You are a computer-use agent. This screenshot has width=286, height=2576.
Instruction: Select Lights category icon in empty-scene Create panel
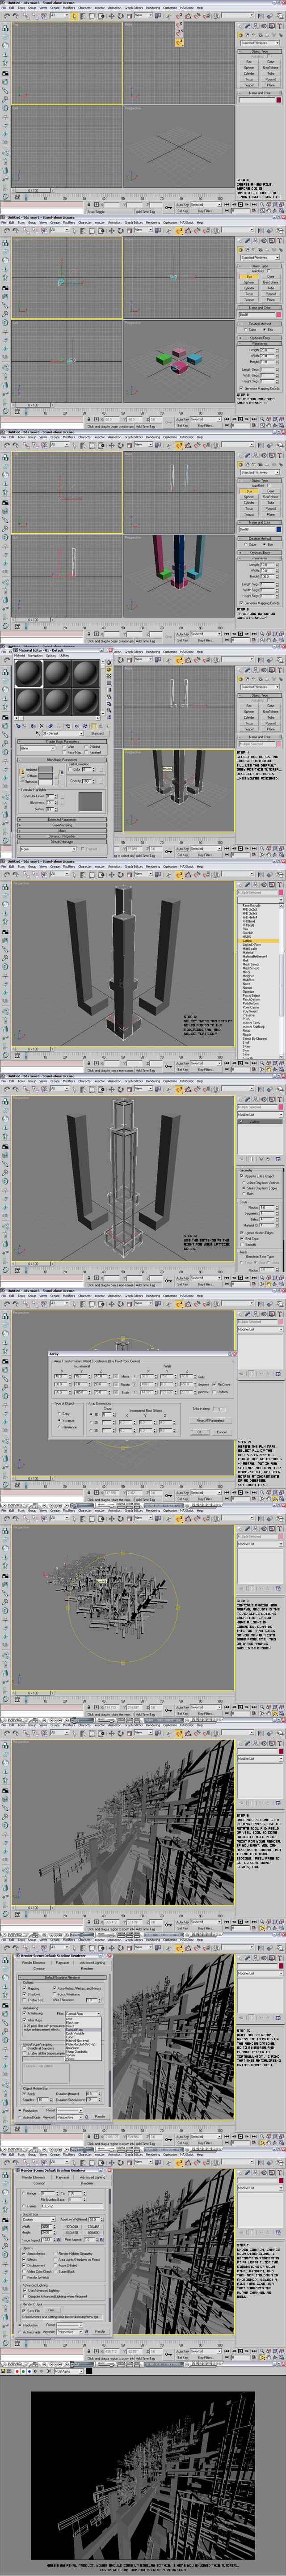click(254, 35)
